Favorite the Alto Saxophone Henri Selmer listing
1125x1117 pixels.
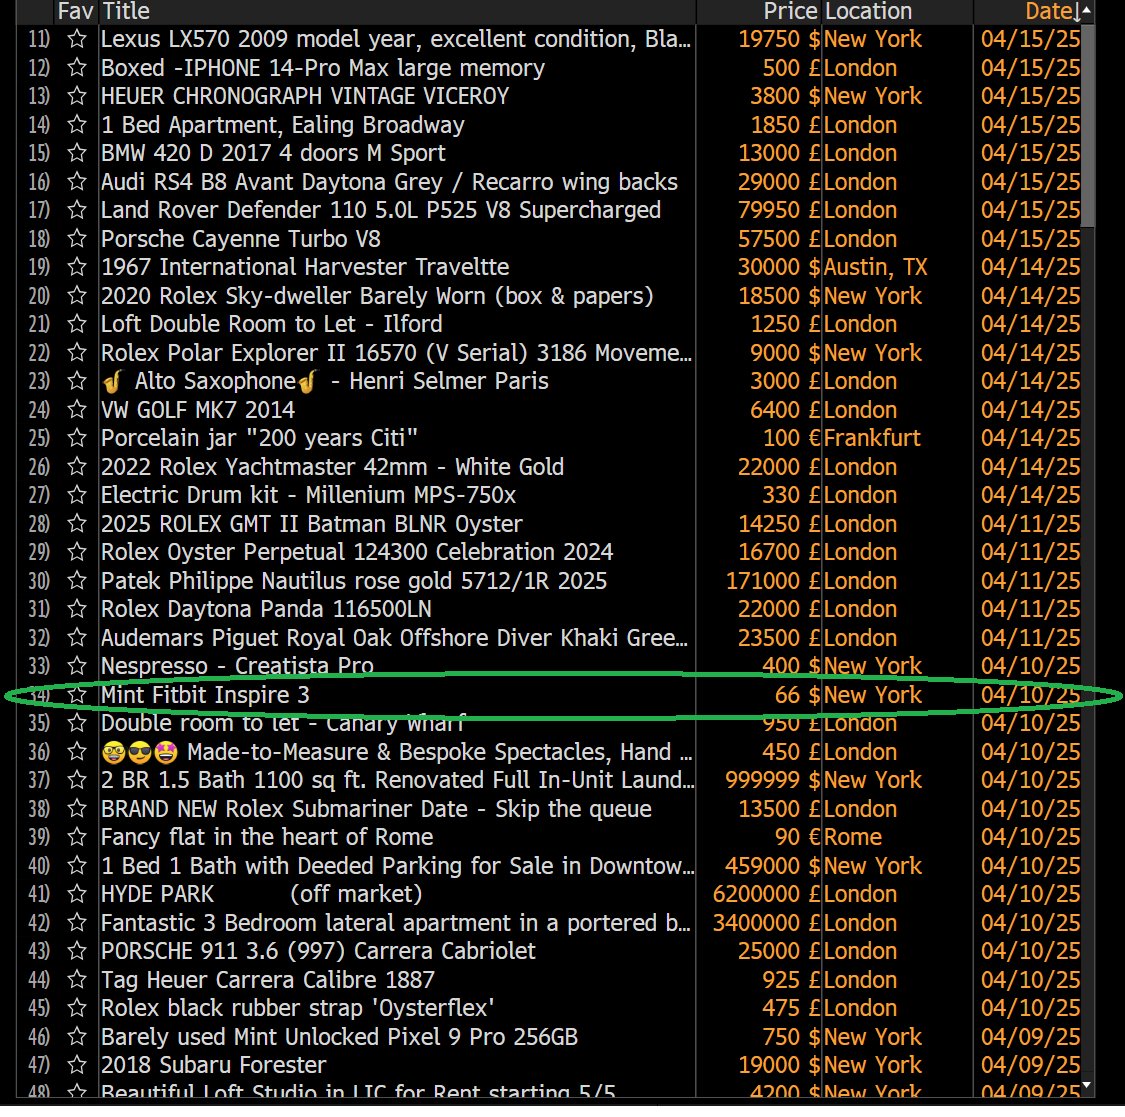(x=77, y=381)
